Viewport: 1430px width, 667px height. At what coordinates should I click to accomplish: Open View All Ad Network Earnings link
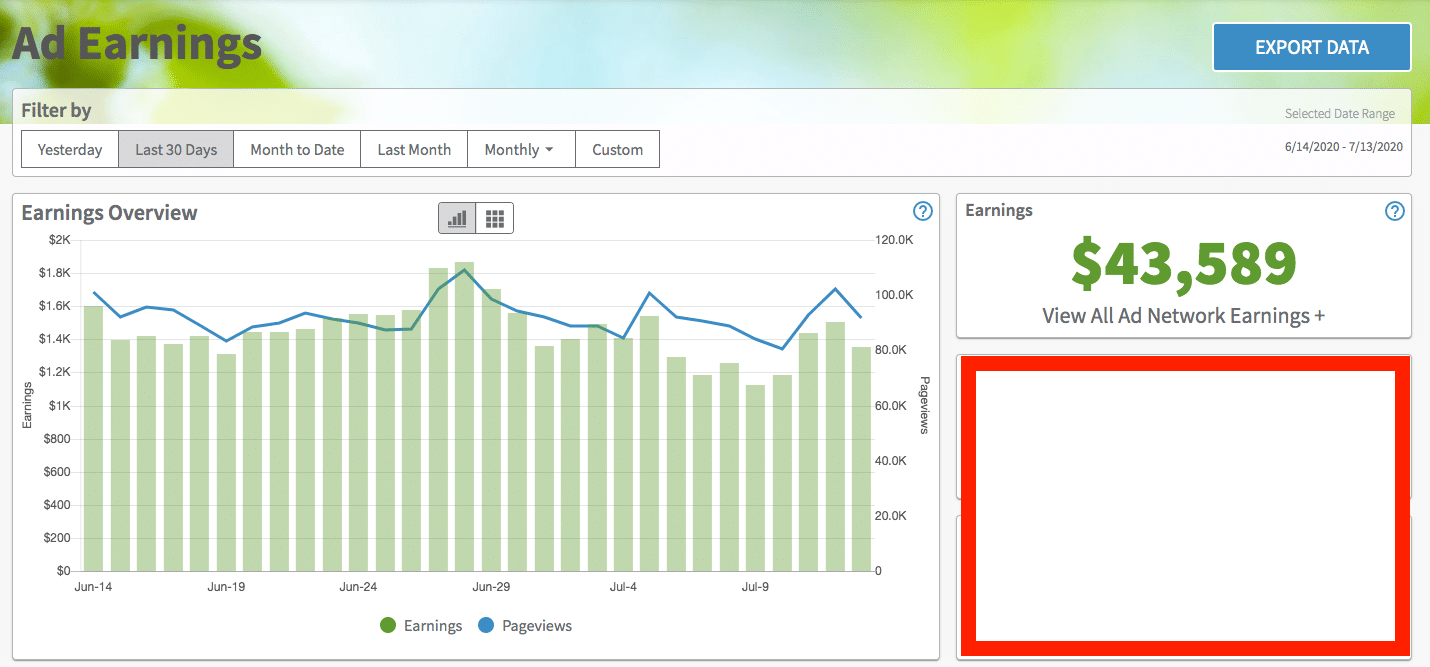coord(1184,316)
